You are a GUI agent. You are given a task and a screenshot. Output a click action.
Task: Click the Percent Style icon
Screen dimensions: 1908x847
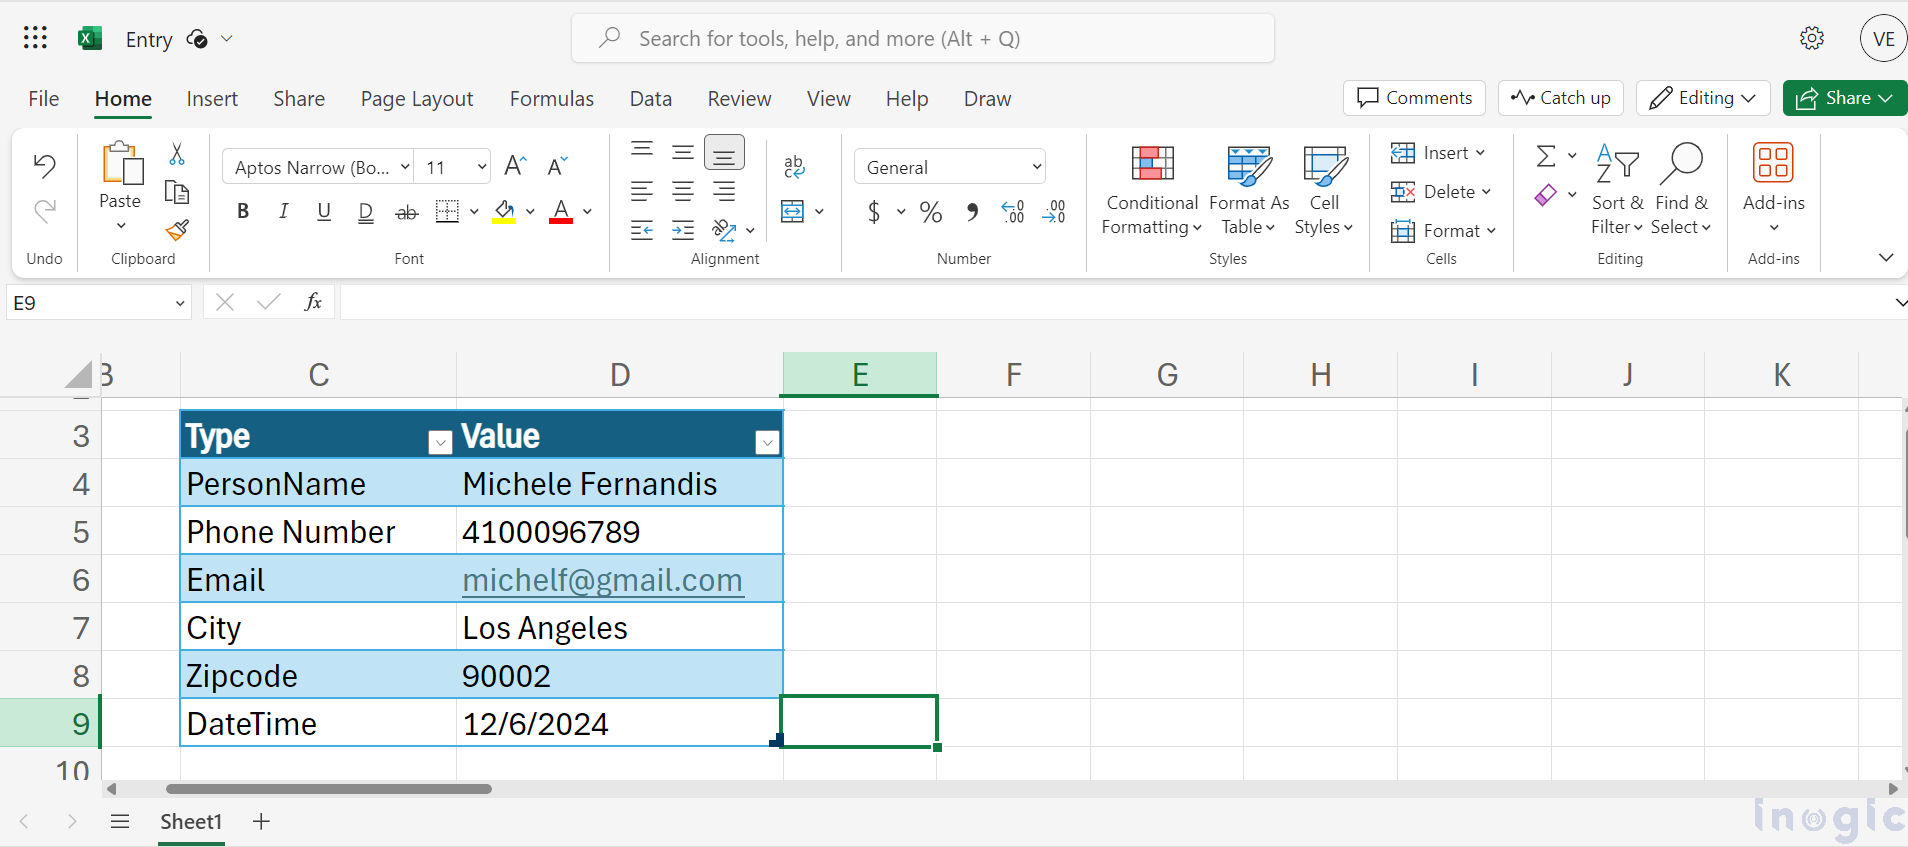(x=930, y=212)
